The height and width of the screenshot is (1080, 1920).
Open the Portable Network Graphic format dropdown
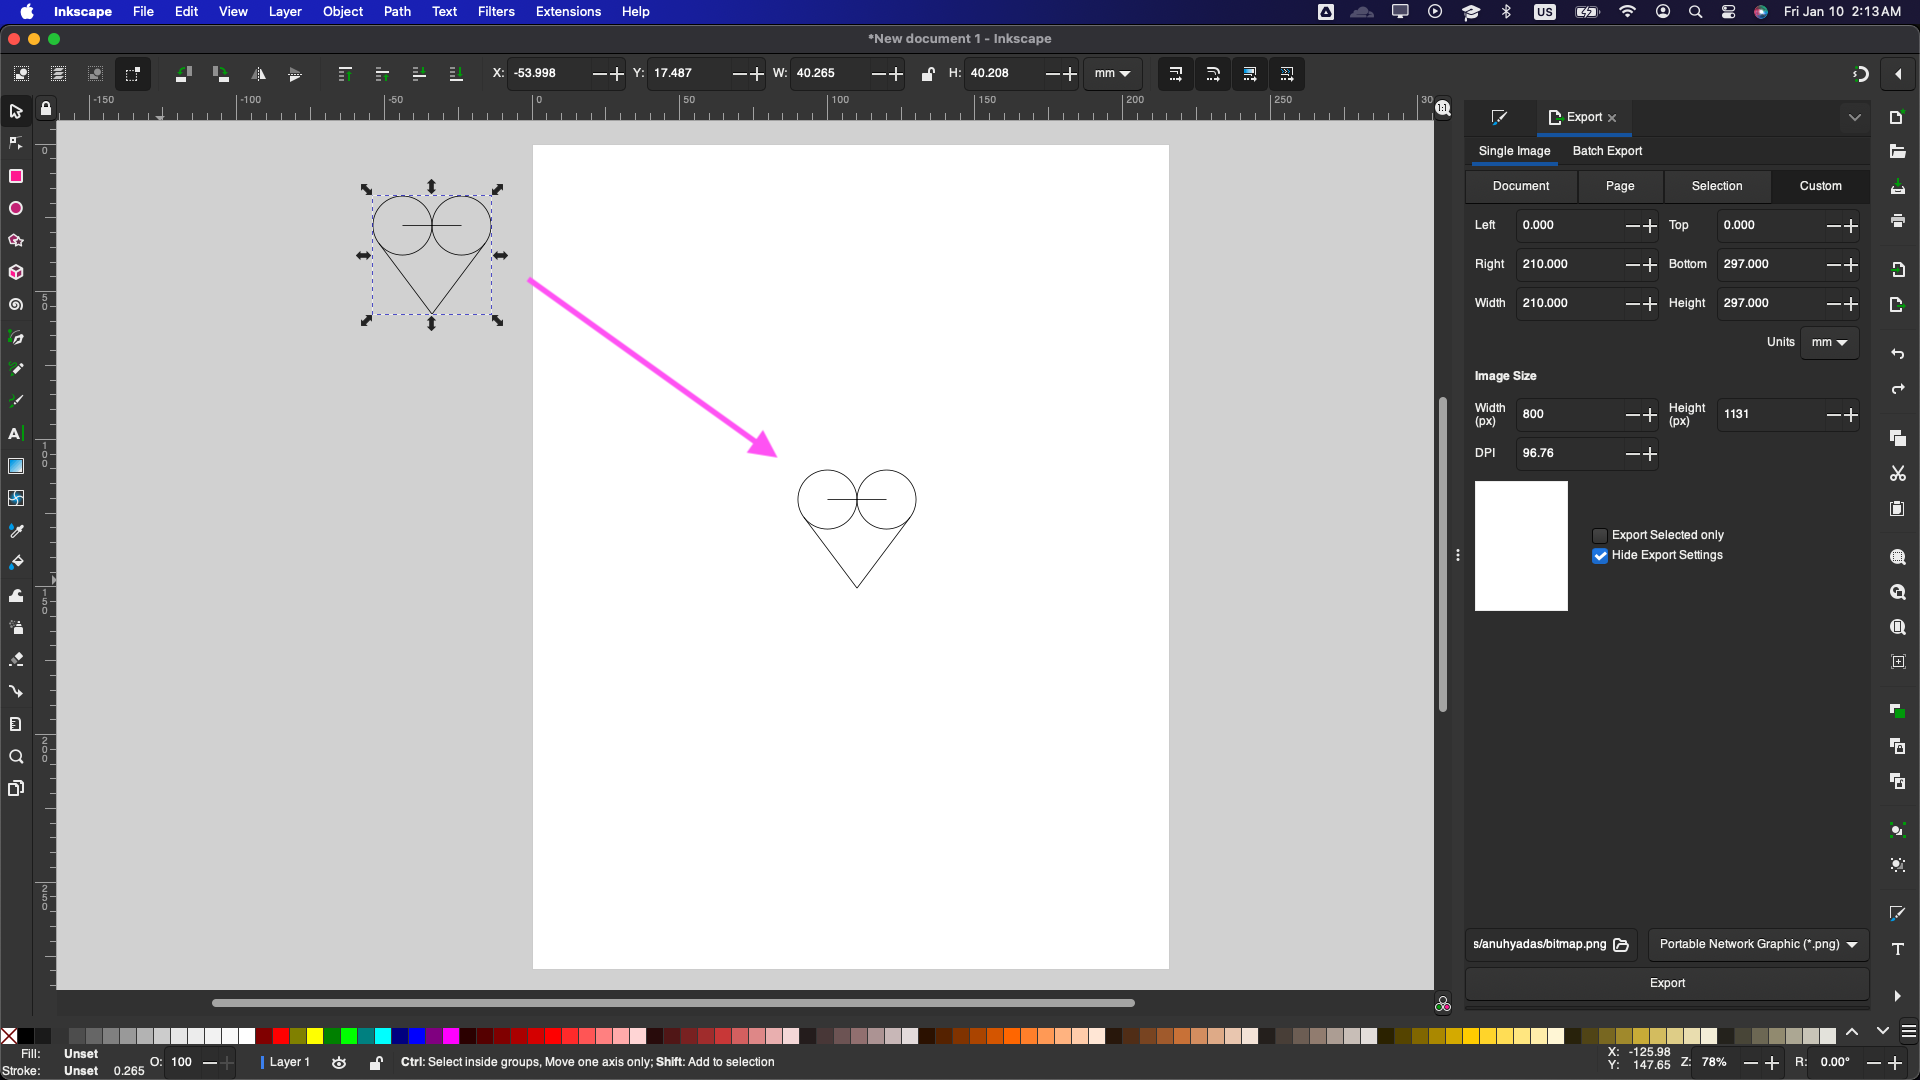[x=1758, y=944]
